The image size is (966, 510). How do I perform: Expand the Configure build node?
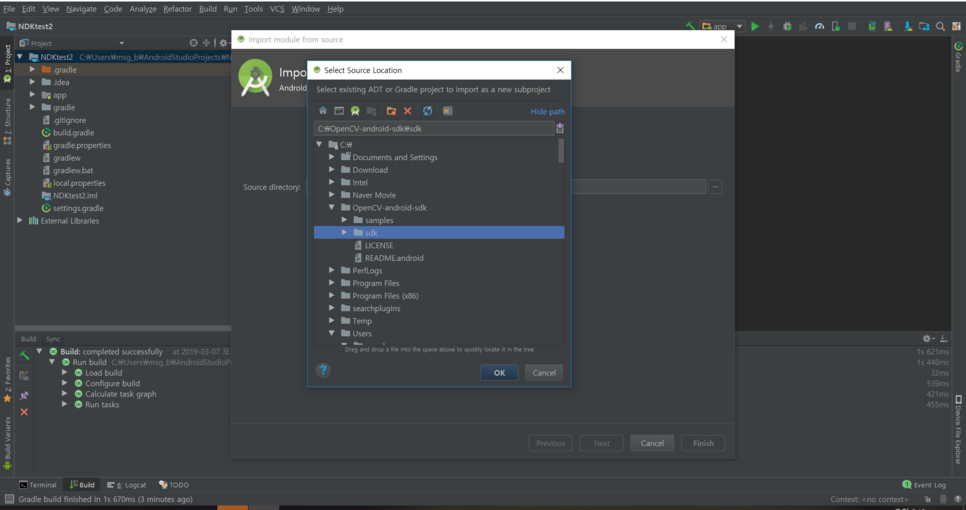pyautogui.click(x=65, y=383)
